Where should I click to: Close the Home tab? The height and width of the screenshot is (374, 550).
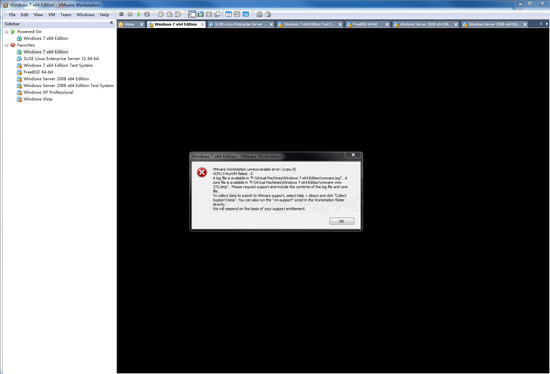(142, 24)
